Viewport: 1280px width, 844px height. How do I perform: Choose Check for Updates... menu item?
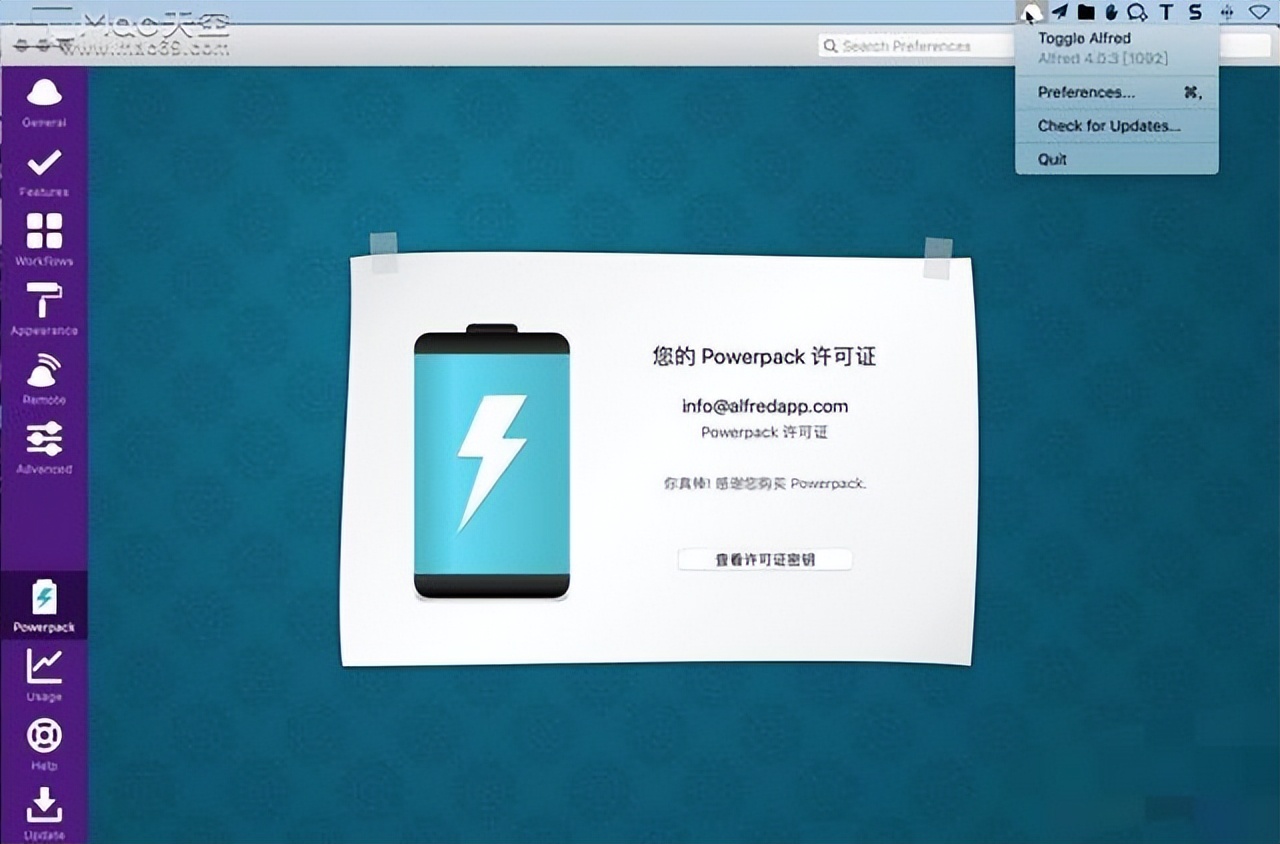tap(1117, 126)
